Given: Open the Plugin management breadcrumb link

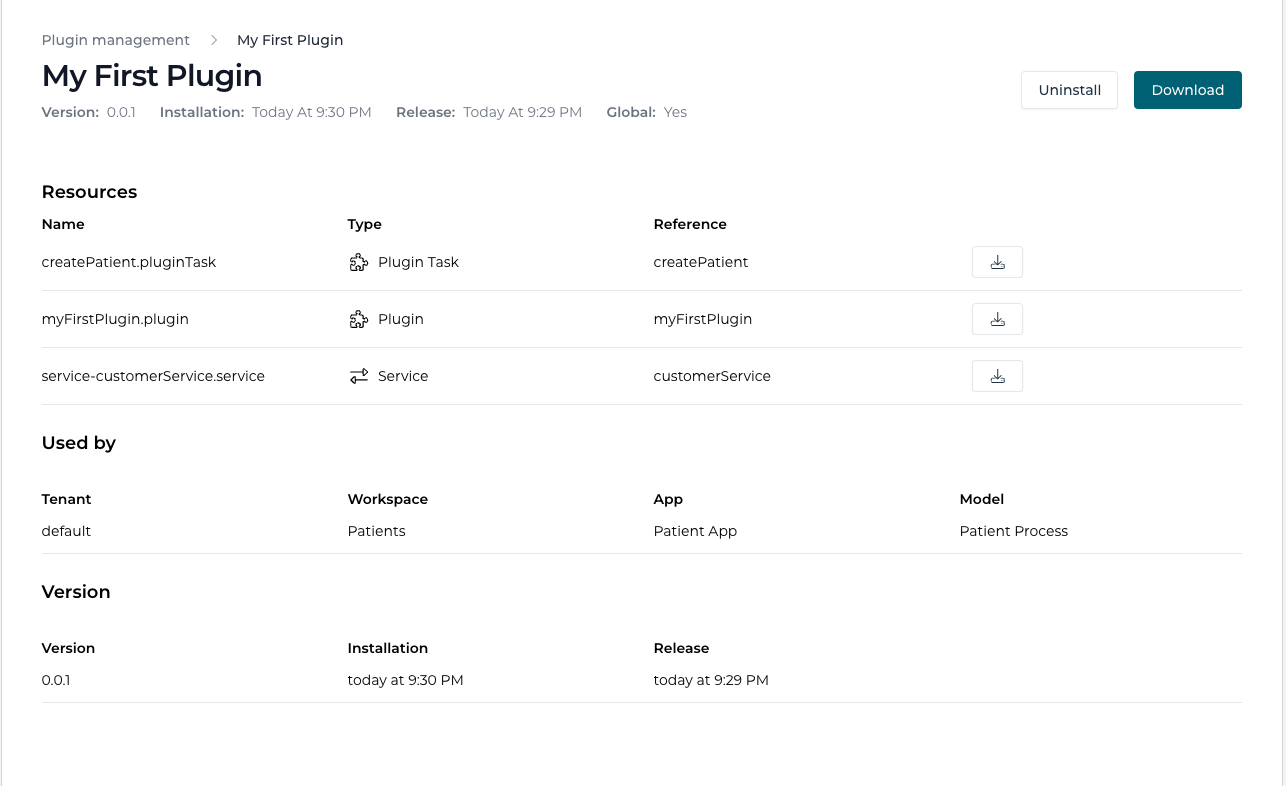Looking at the screenshot, I should click(115, 40).
